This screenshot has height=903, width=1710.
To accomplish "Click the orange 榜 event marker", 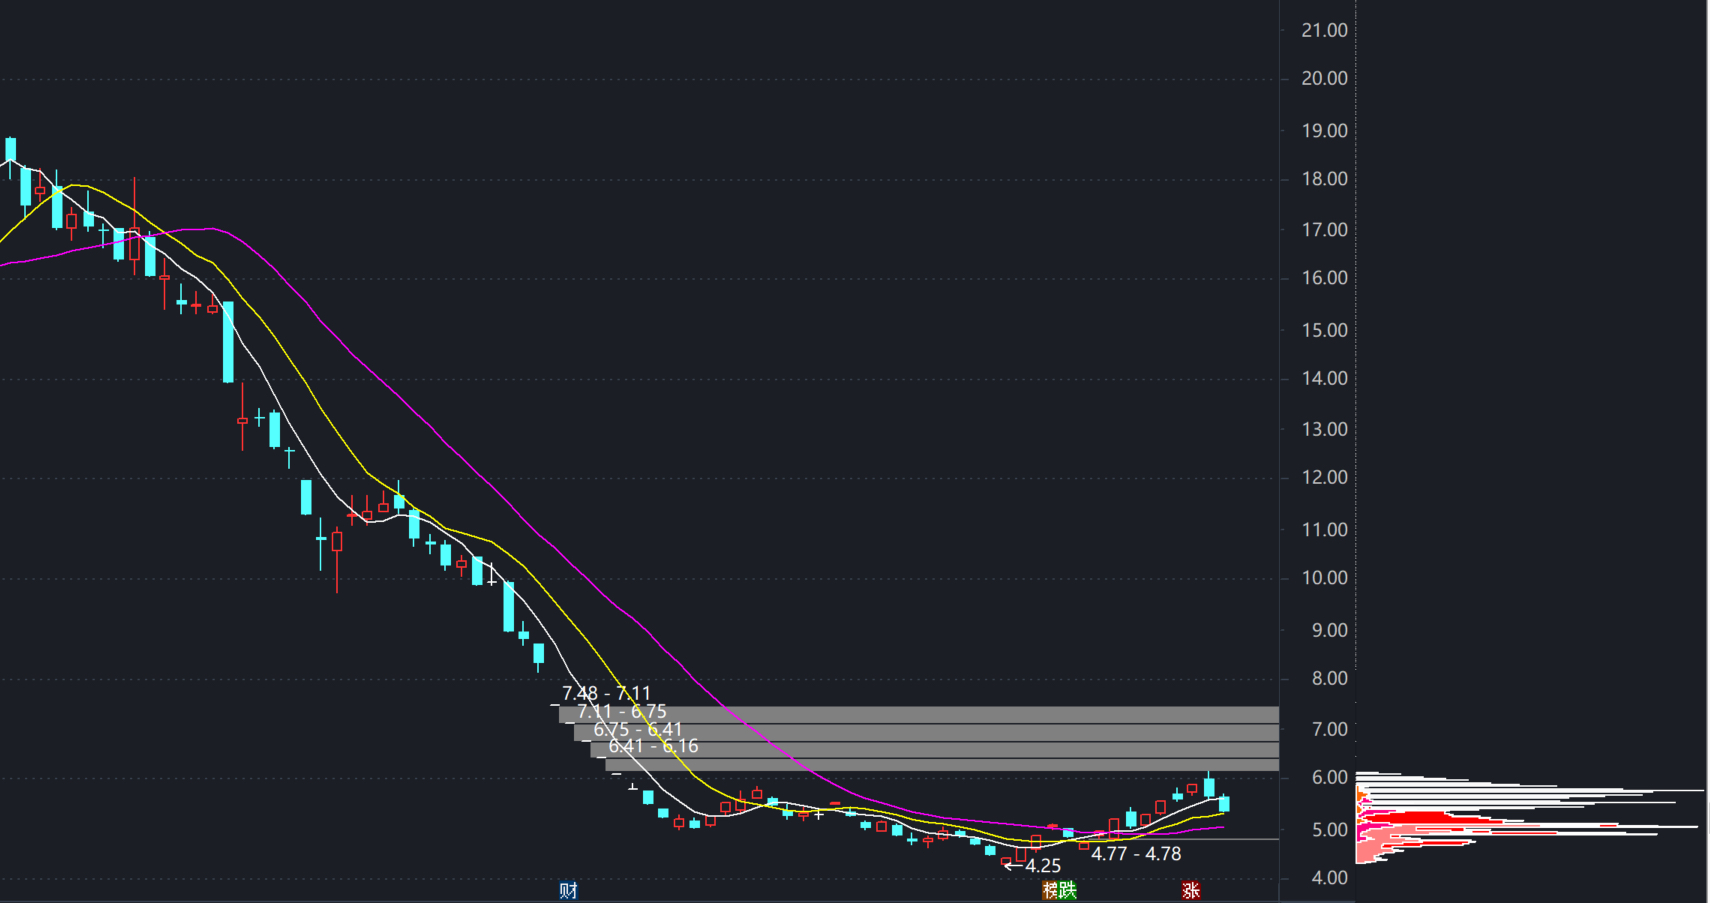I will (x=1050, y=890).
